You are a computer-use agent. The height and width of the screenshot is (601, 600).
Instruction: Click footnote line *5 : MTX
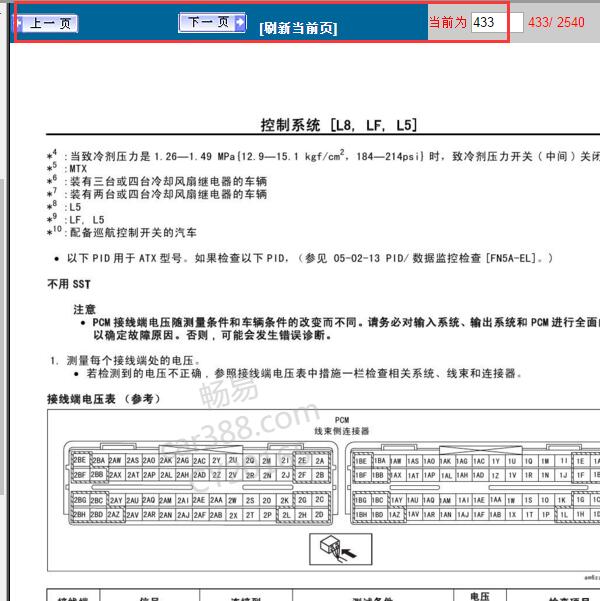coord(67,168)
